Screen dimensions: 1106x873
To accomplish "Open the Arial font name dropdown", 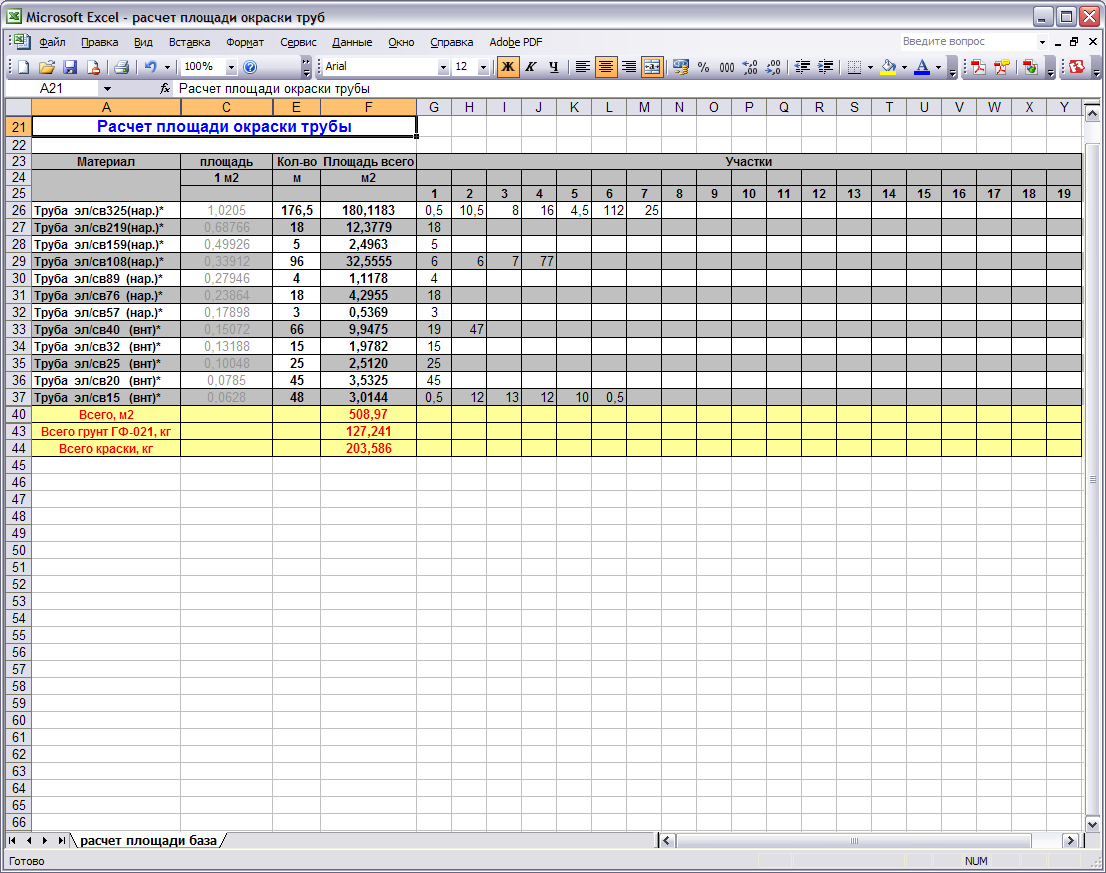I will (443, 67).
